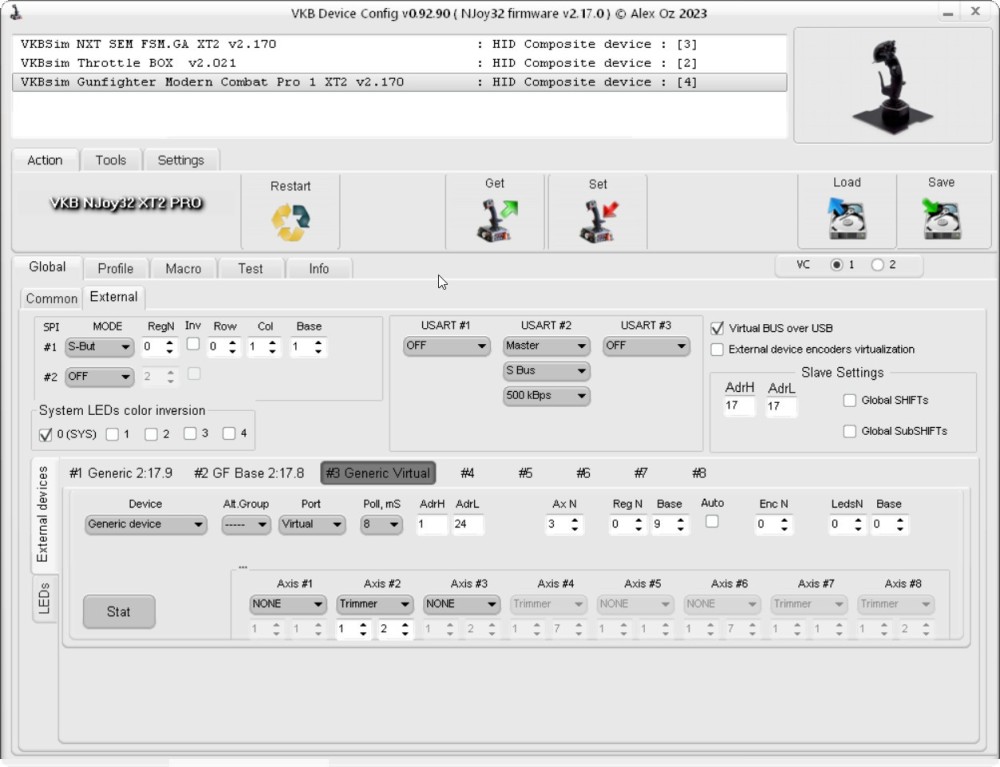Image resolution: width=1000 pixels, height=767 pixels.
Task: Click the Stat button
Action: [x=119, y=612]
